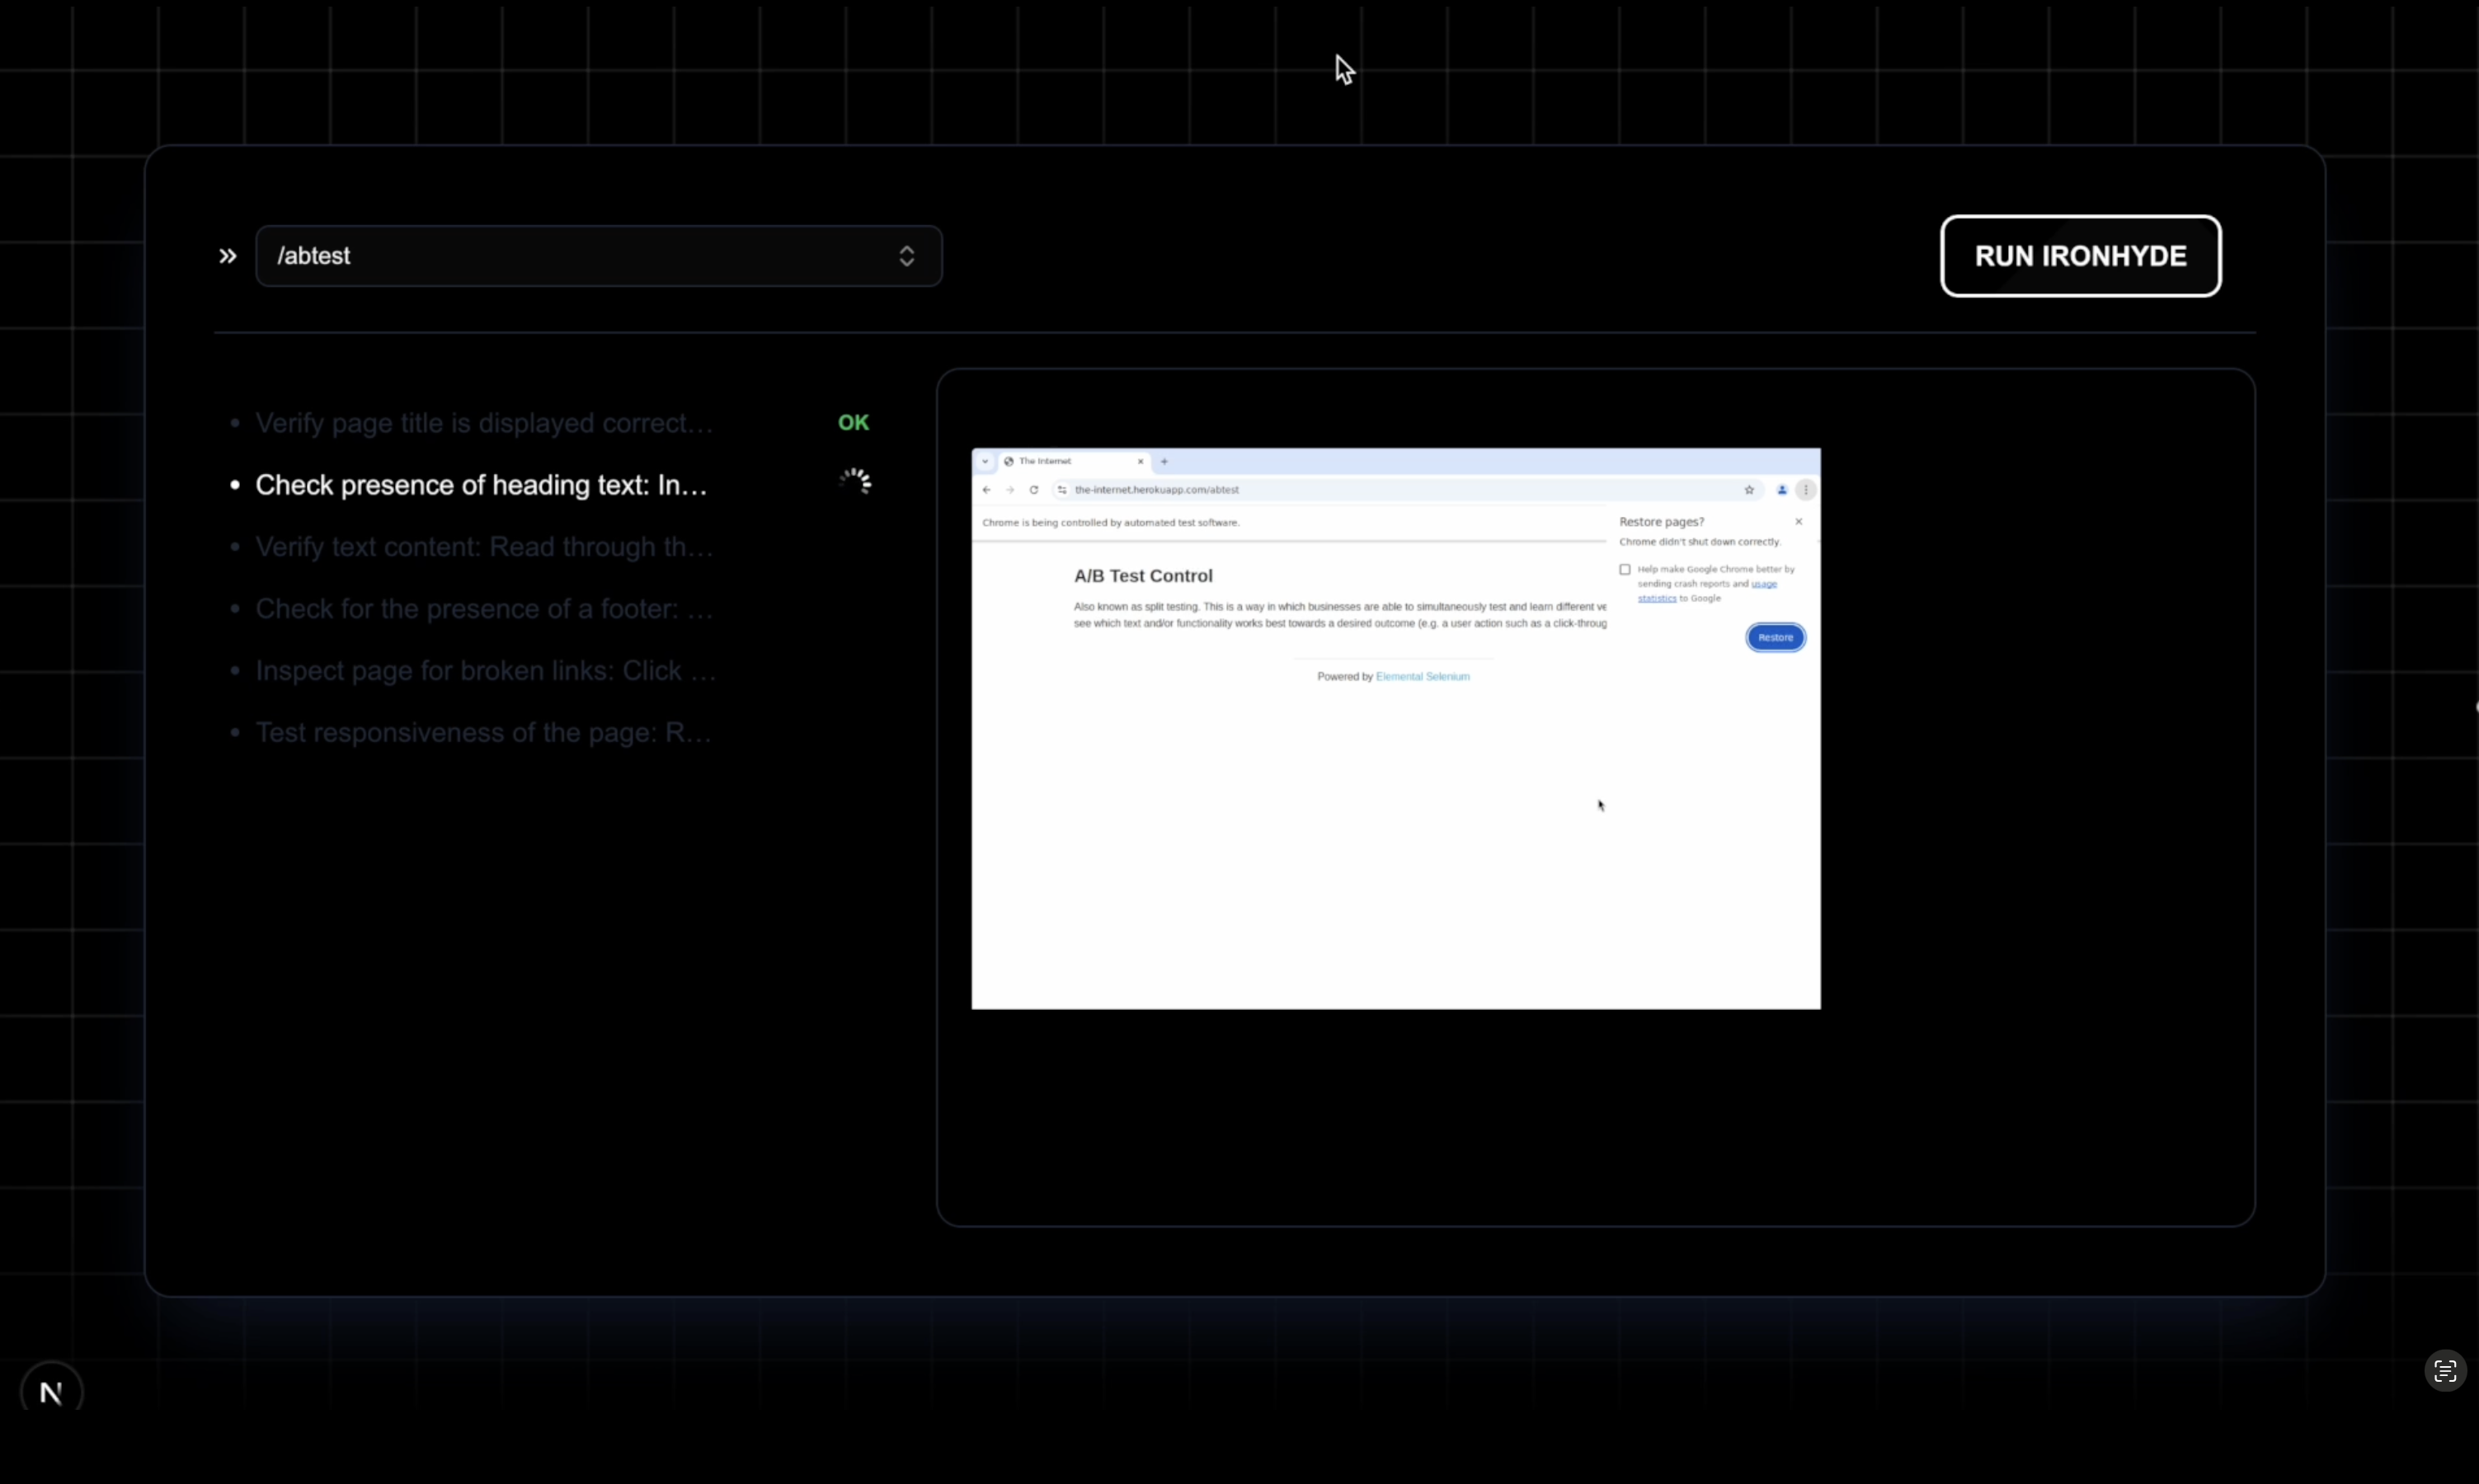Click the blue Restore button
Image resolution: width=2479 pixels, height=1484 pixels.
pyautogui.click(x=1775, y=637)
